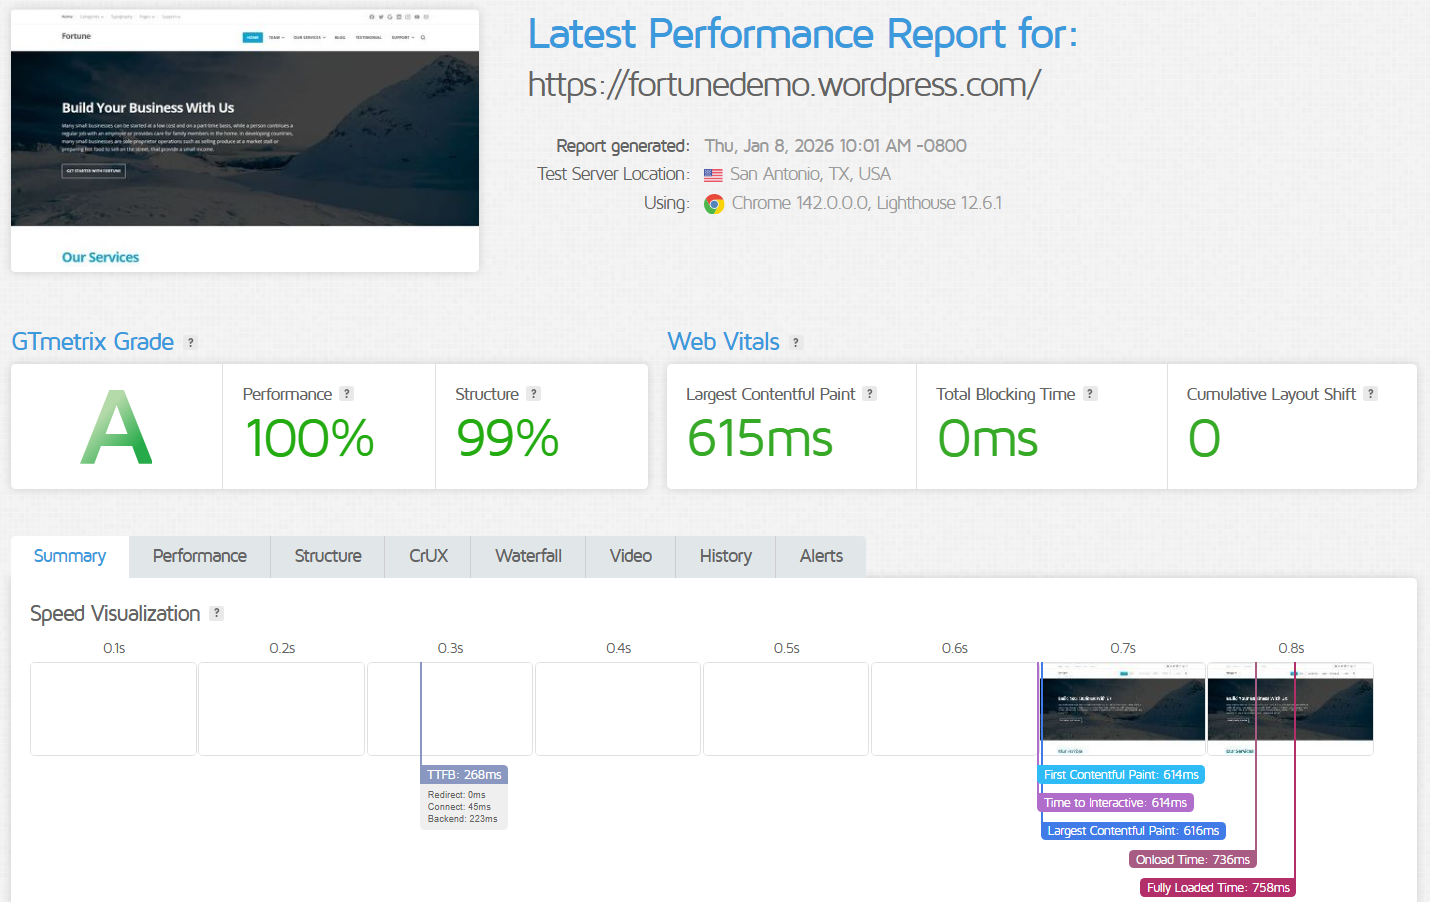Click the First Contentful Paint: 614ms marker
The width and height of the screenshot is (1430, 902).
click(1121, 775)
